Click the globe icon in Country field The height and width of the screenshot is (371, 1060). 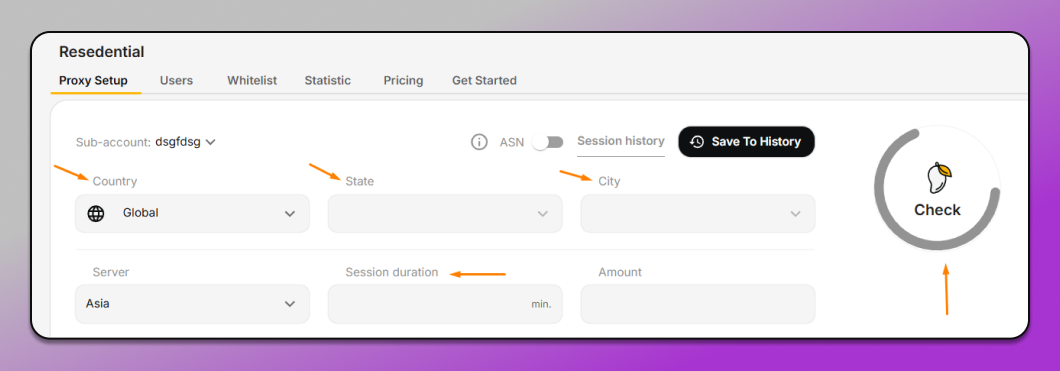coord(96,214)
